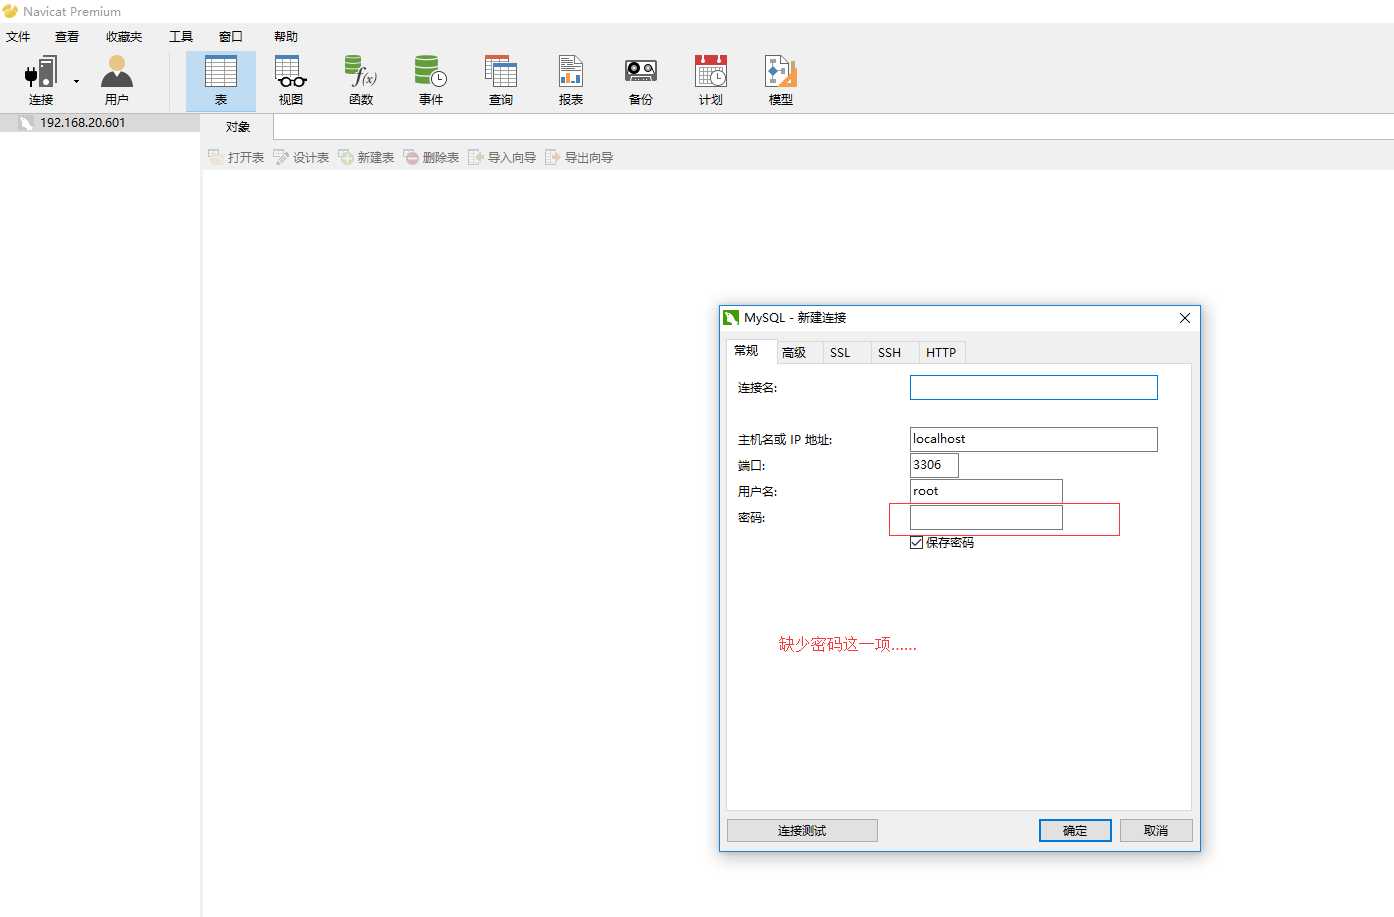1394x917 pixels.
Task: Open the File (文件) menu
Action: coord(18,37)
